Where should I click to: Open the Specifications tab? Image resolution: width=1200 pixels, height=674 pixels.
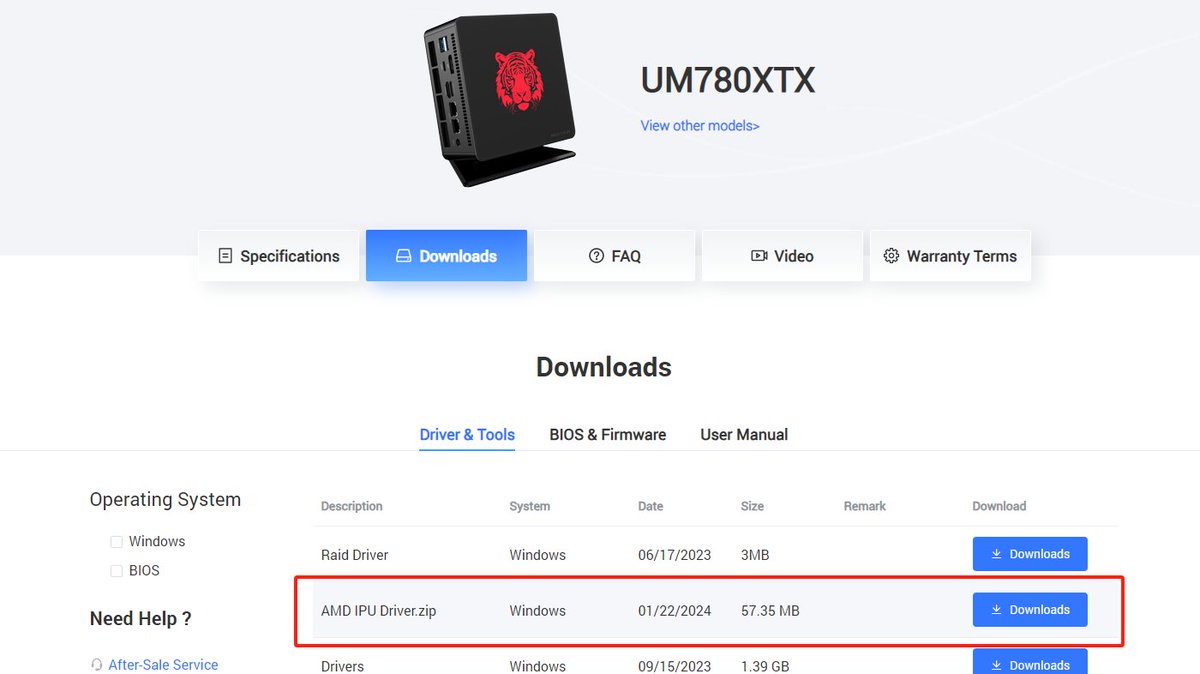(279, 256)
